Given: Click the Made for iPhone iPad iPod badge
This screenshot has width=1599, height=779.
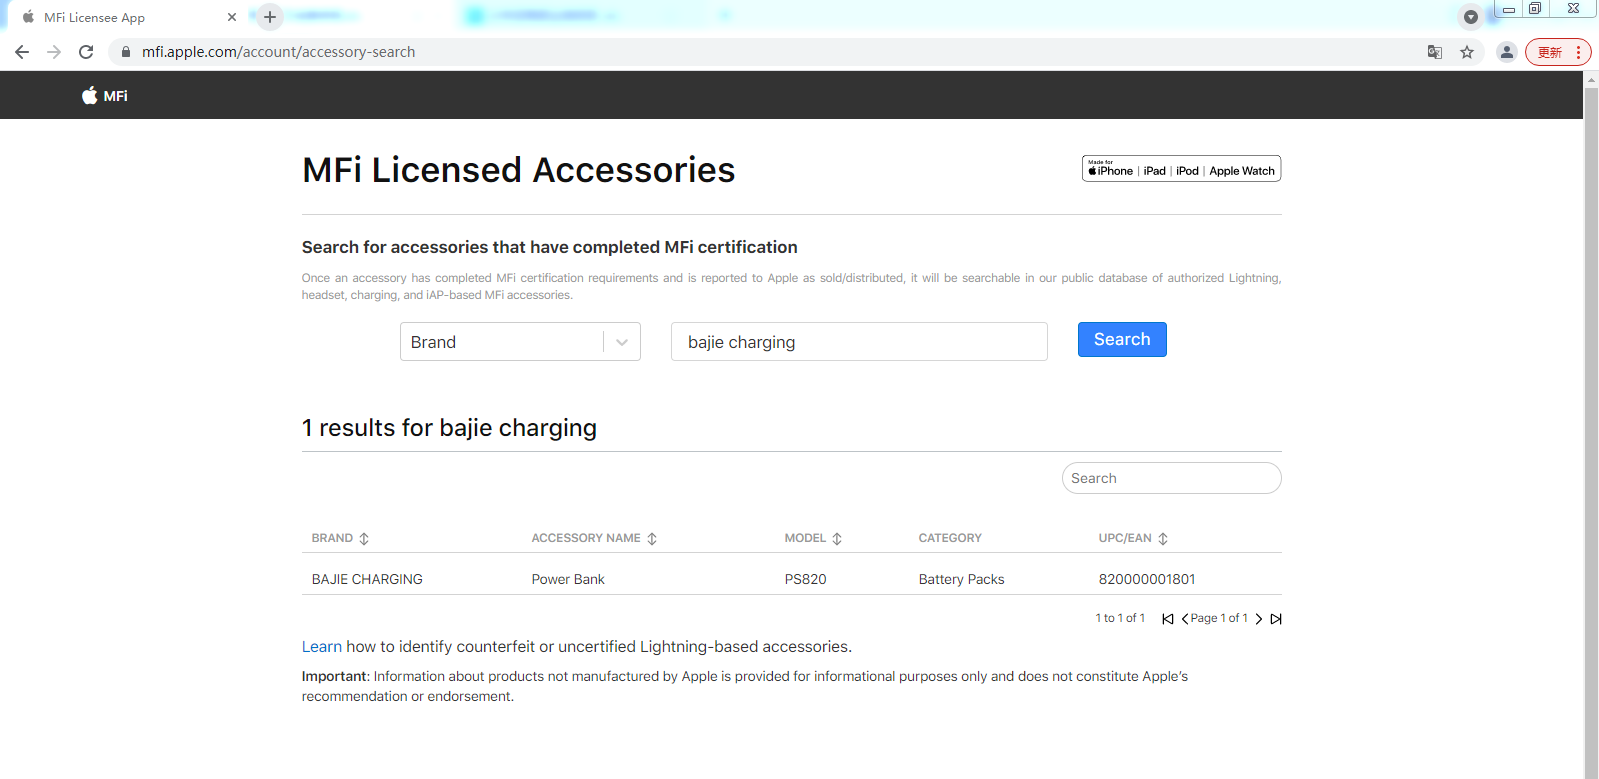Looking at the screenshot, I should point(1181,169).
